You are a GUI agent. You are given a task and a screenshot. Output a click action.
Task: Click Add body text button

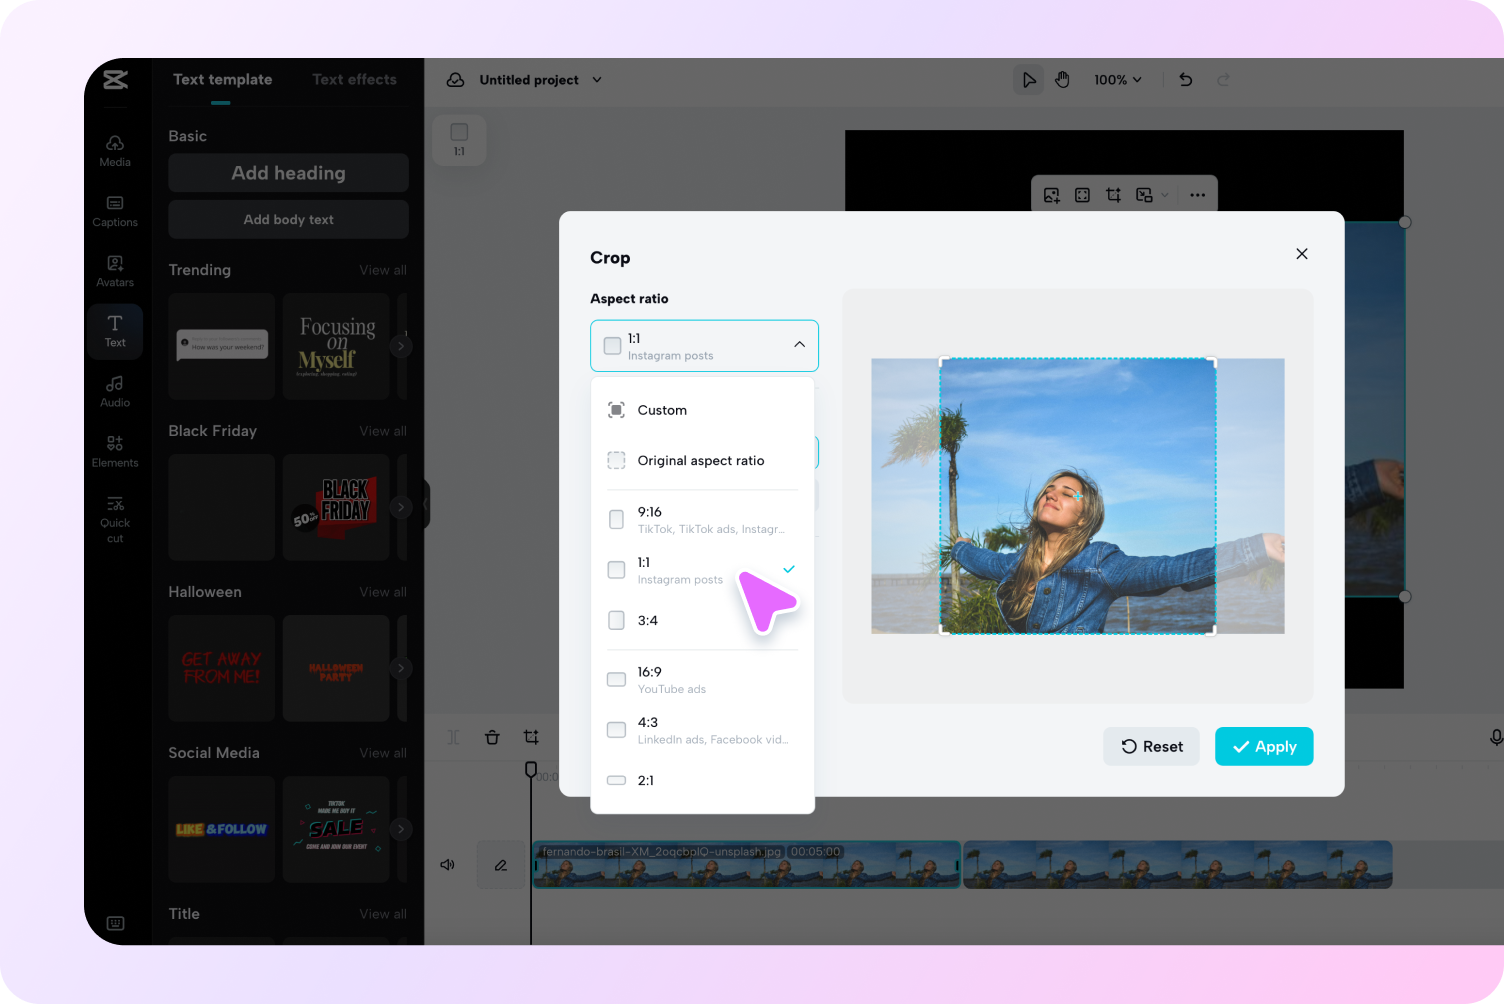tap(288, 220)
